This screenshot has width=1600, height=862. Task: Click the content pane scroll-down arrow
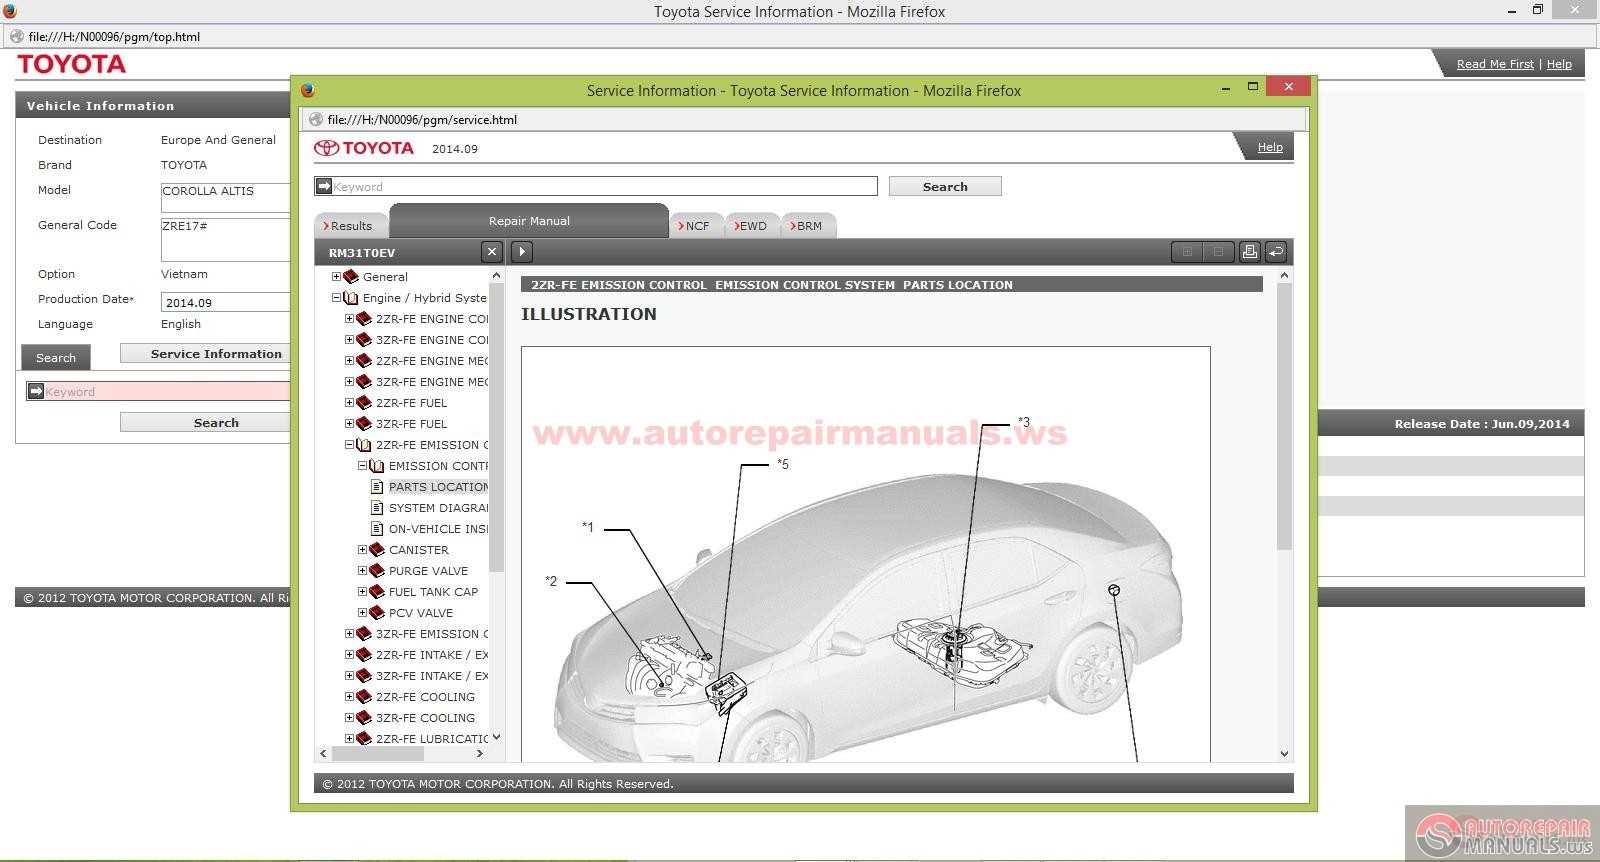tap(1285, 754)
